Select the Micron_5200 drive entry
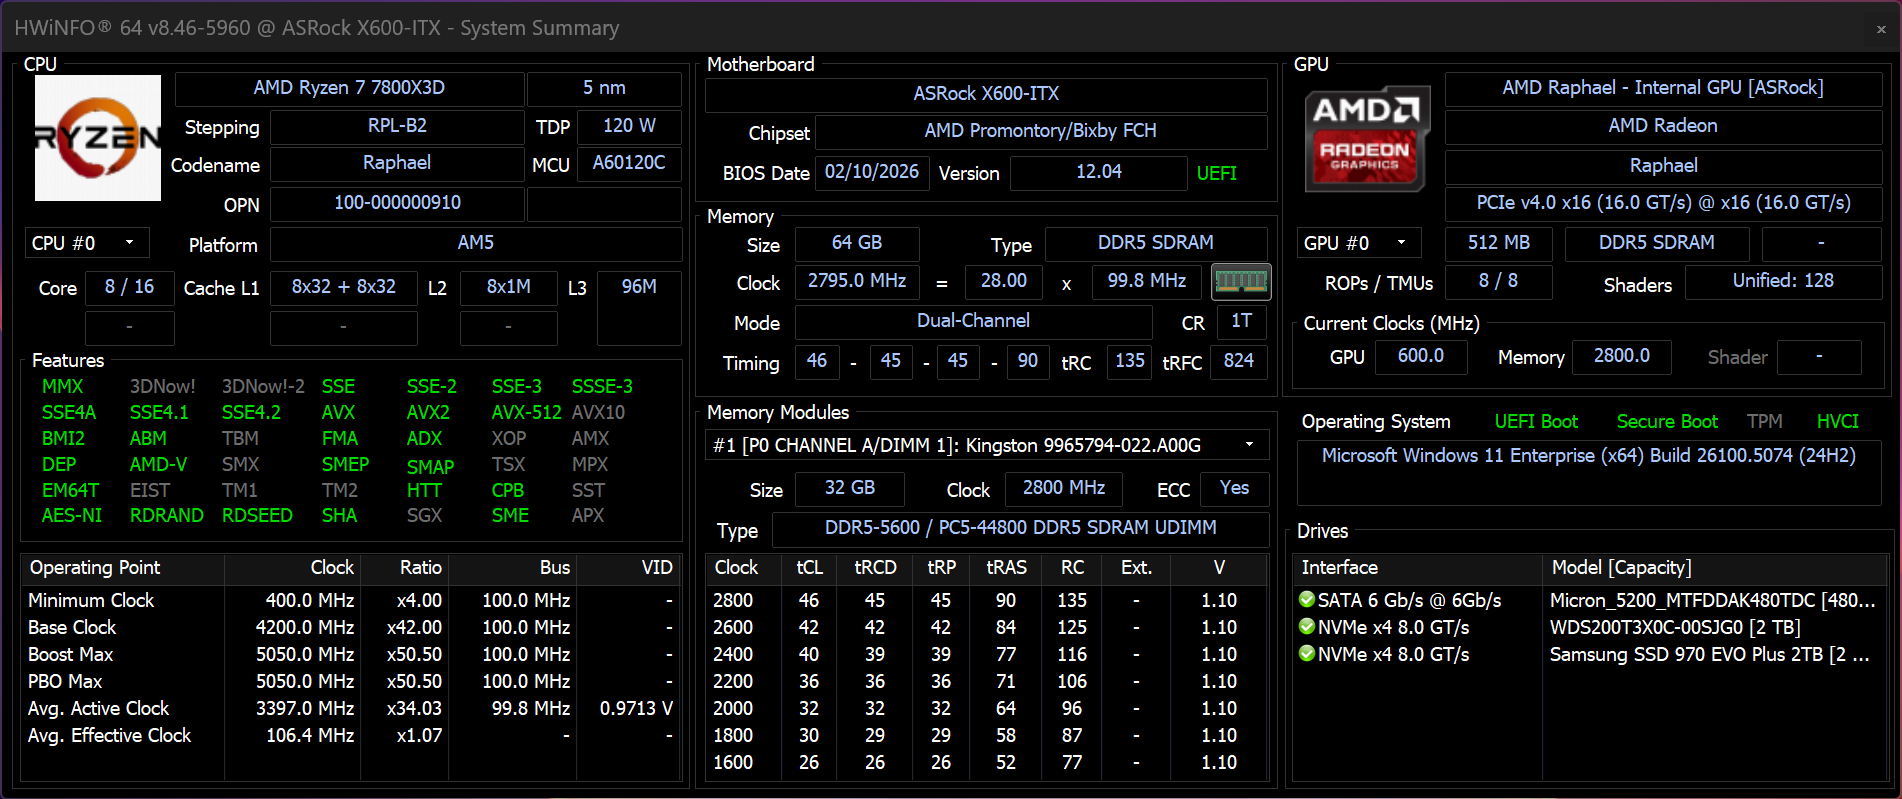The height and width of the screenshot is (799, 1902). click(x=1711, y=601)
